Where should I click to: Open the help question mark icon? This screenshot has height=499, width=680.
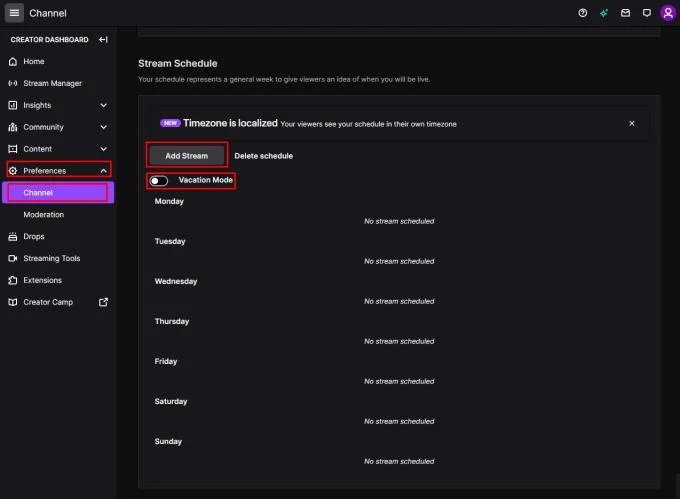pyautogui.click(x=582, y=13)
